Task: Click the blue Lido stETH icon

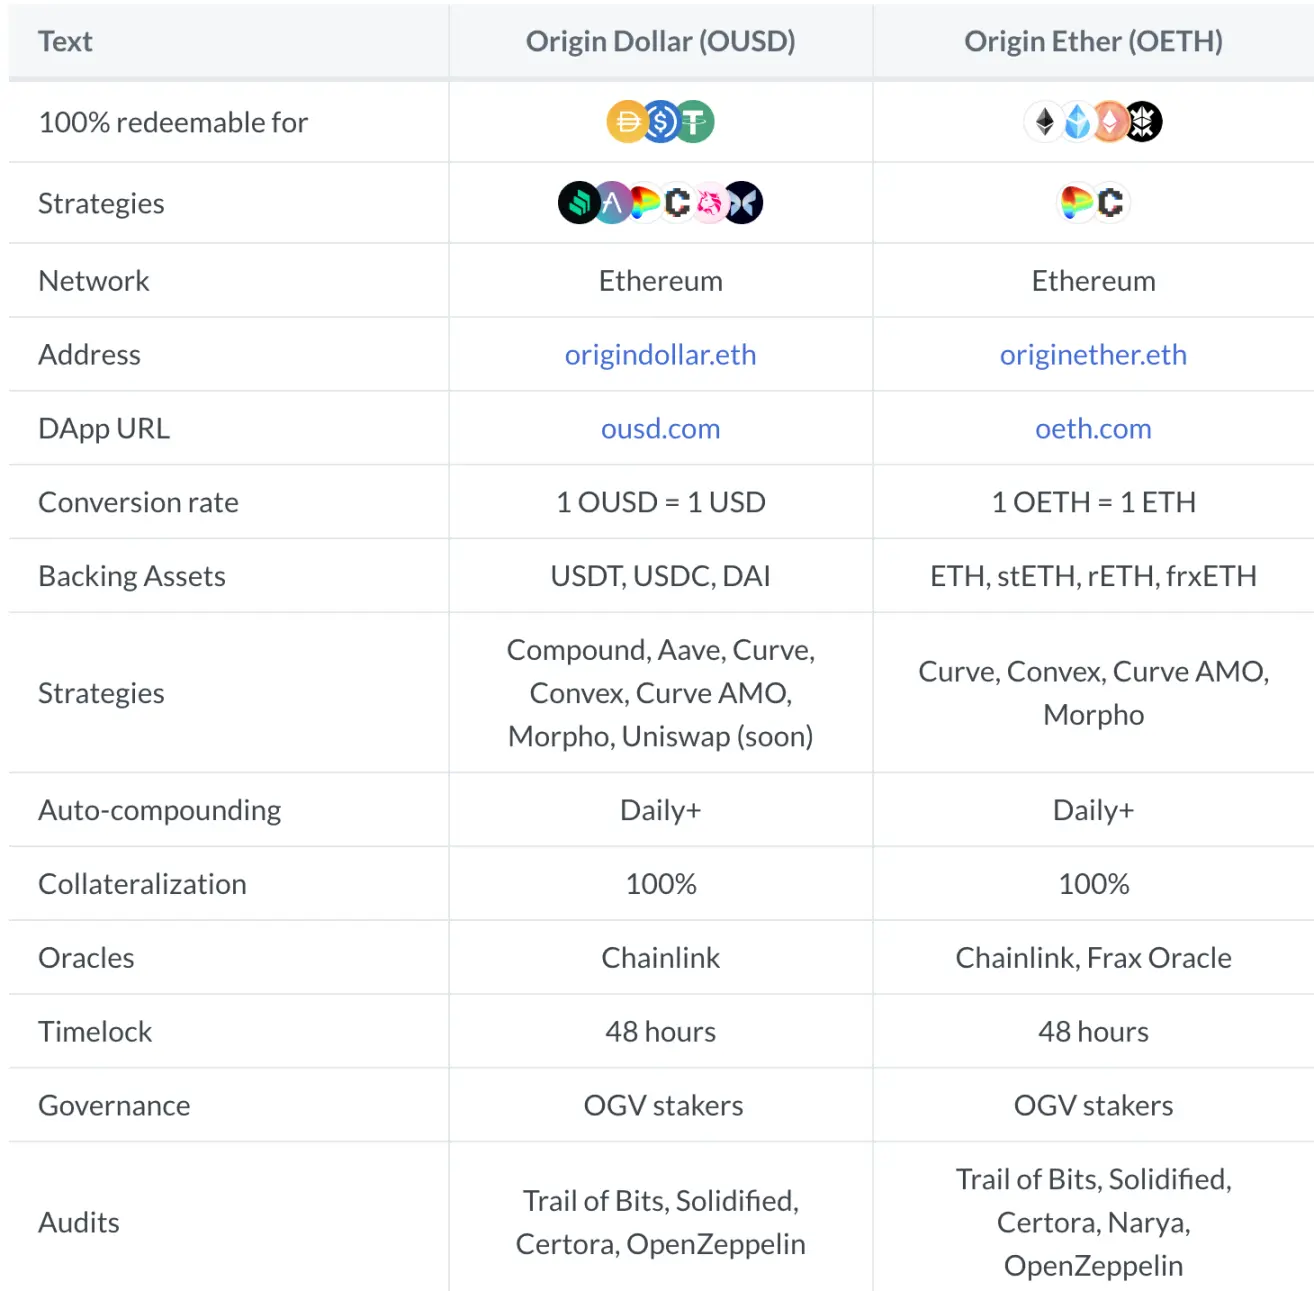Action: click(1077, 122)
